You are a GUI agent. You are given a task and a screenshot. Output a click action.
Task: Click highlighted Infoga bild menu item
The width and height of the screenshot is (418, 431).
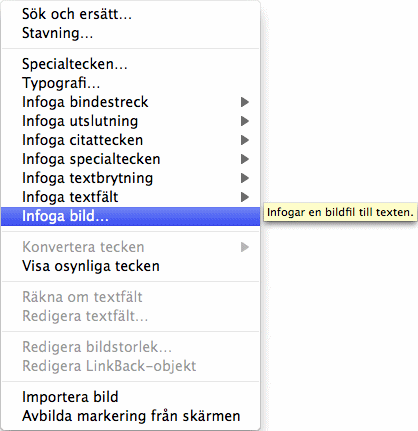(x=130, y=216)
